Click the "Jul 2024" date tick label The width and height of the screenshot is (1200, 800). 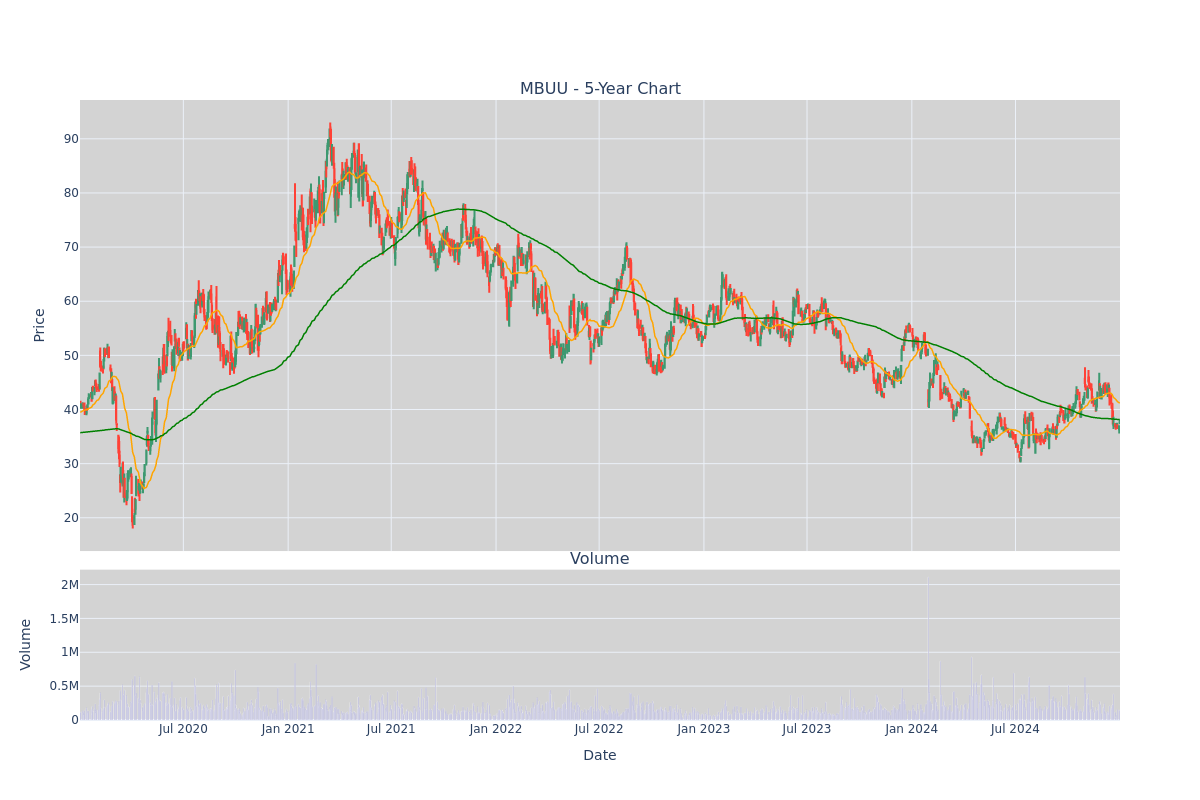point(1015,729)
